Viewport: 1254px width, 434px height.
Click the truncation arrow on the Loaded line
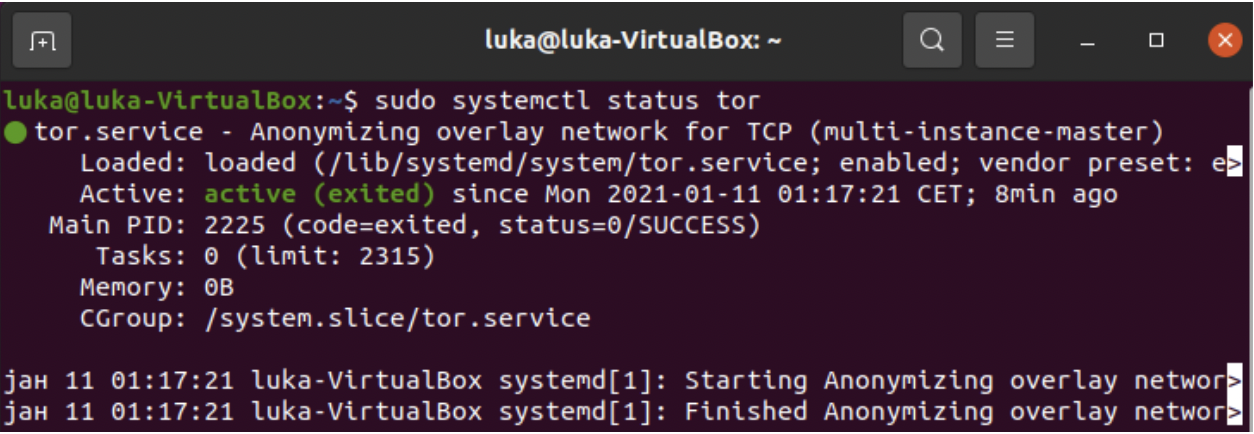(x=1234, y=163)
